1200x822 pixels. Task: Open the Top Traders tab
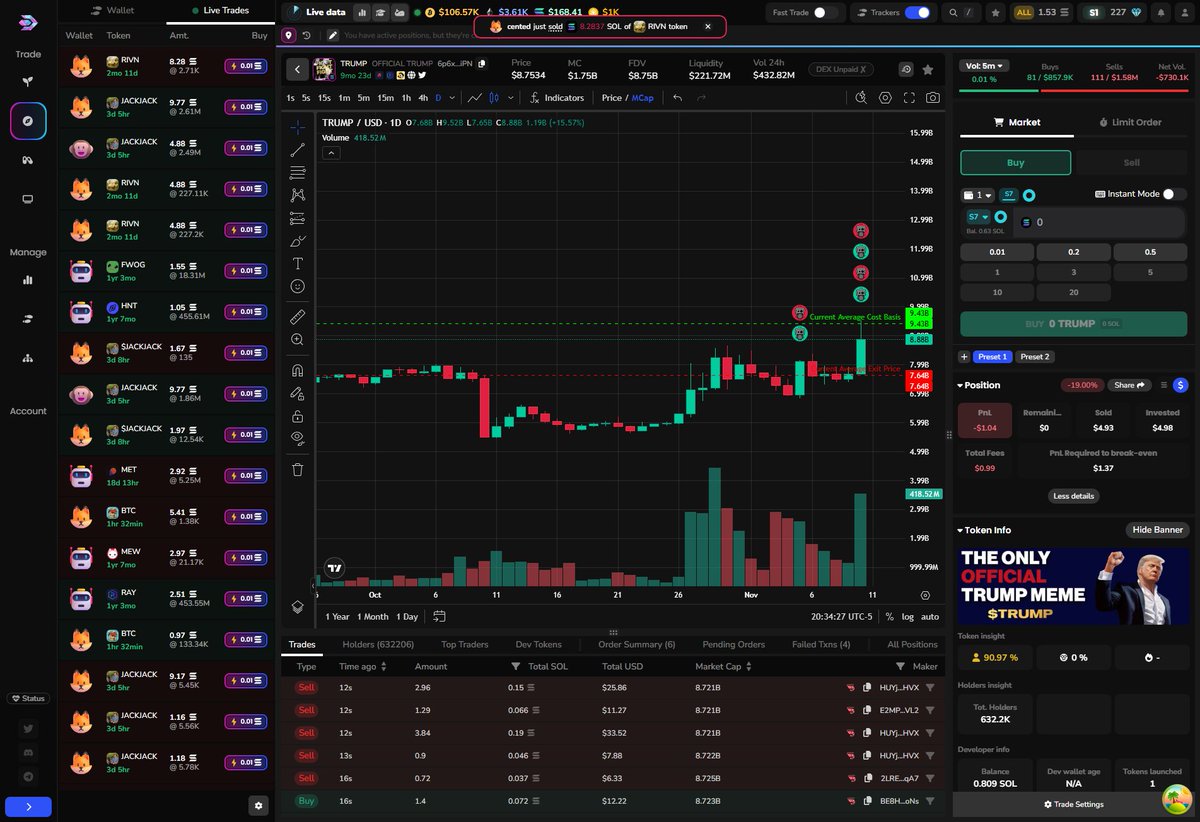coord(465,645)
